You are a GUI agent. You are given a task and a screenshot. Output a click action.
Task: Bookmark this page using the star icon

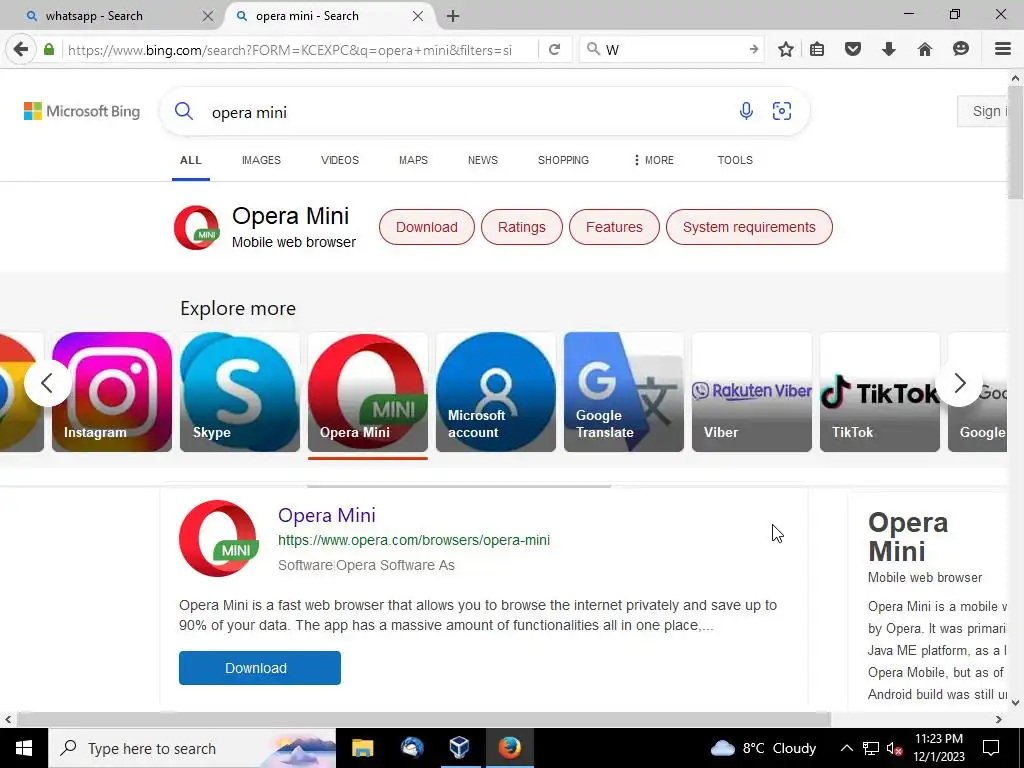tap(786, 49)
